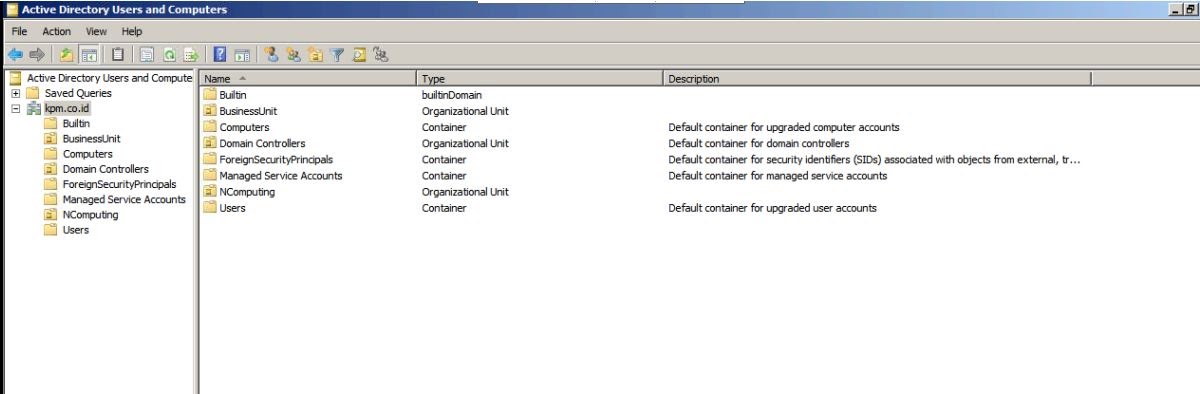Viewport: 1200px width, 394px height.
Task: Click the BusinessUnit OU icon in the list
Action: [210, 111]
